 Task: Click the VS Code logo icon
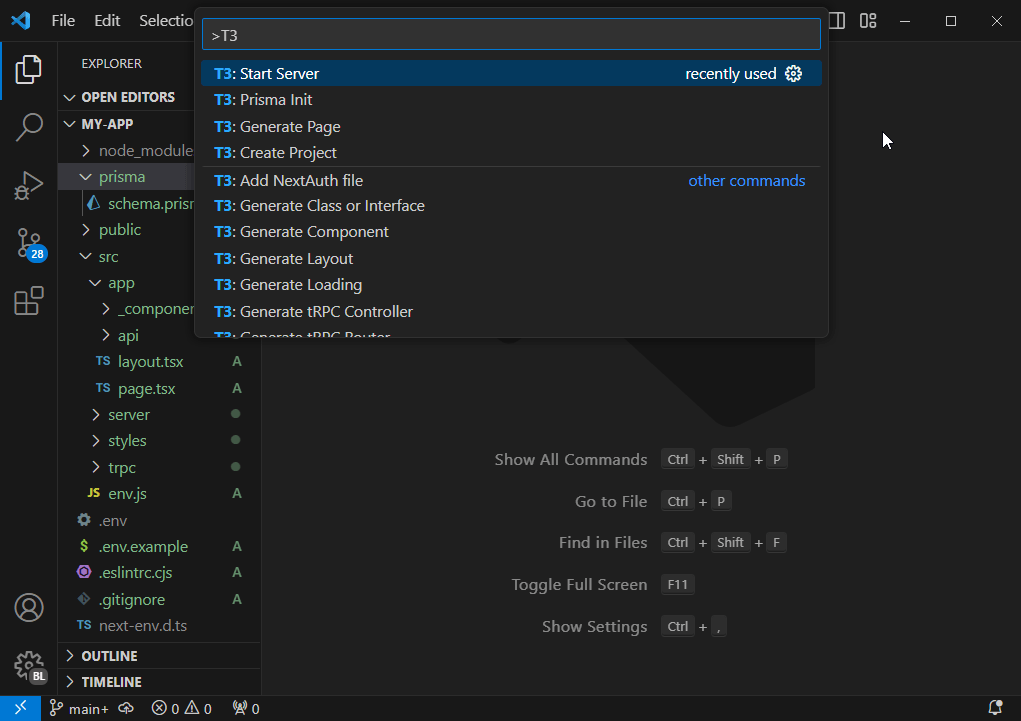click(x=21, y=20)
